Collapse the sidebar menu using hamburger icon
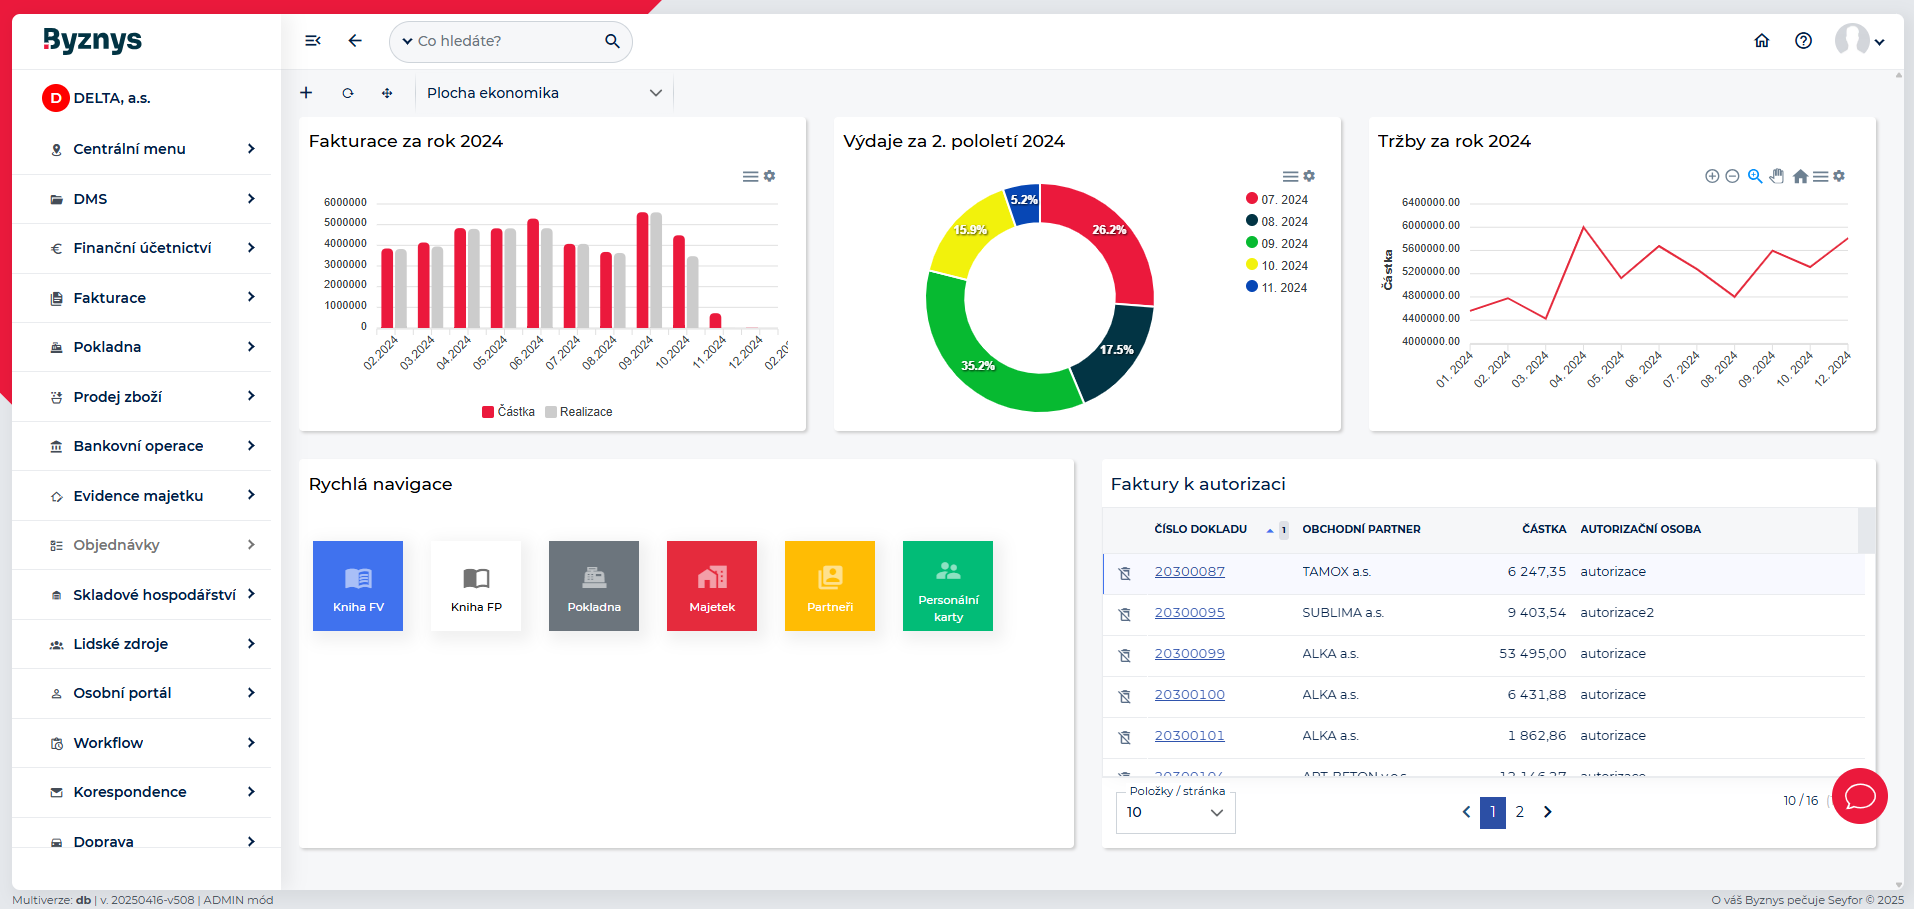1914x909 pixels. [x=312, y=41]
